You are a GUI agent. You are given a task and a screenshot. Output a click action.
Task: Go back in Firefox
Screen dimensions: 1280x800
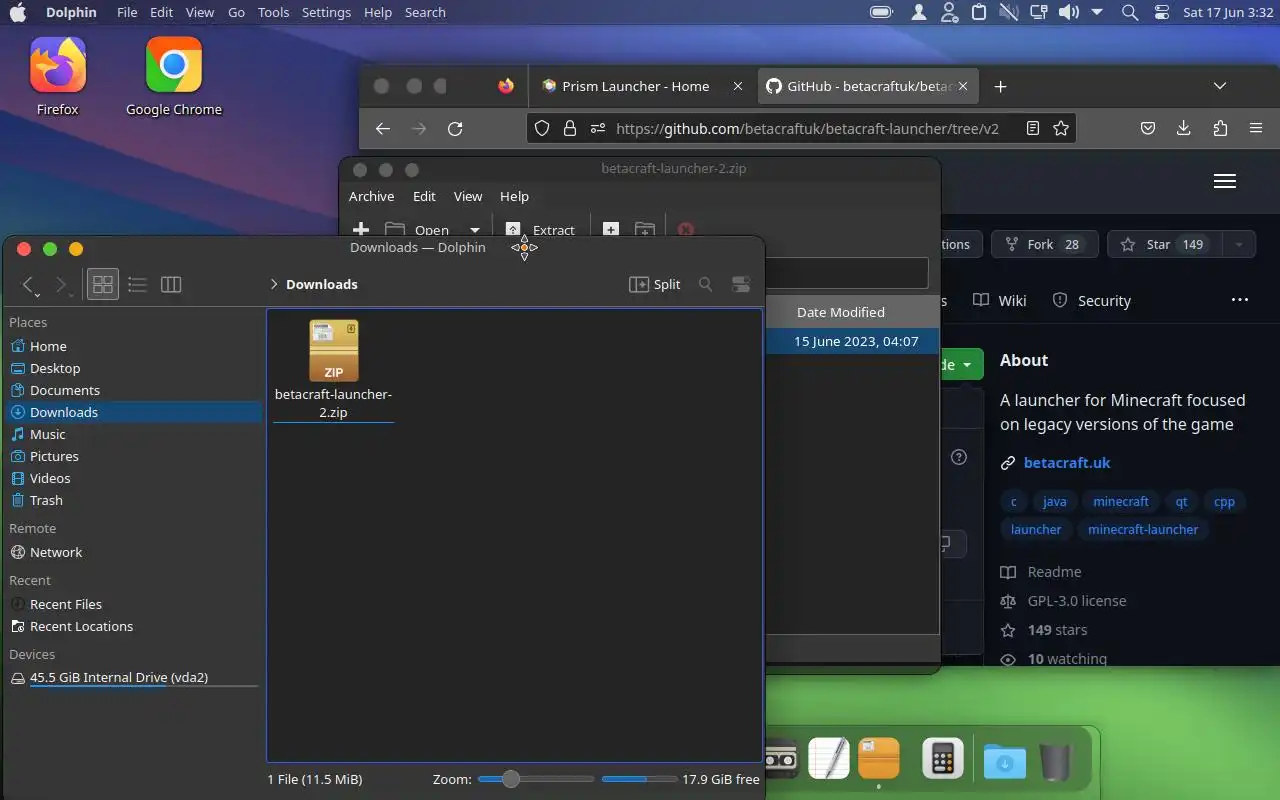(383, 128)
